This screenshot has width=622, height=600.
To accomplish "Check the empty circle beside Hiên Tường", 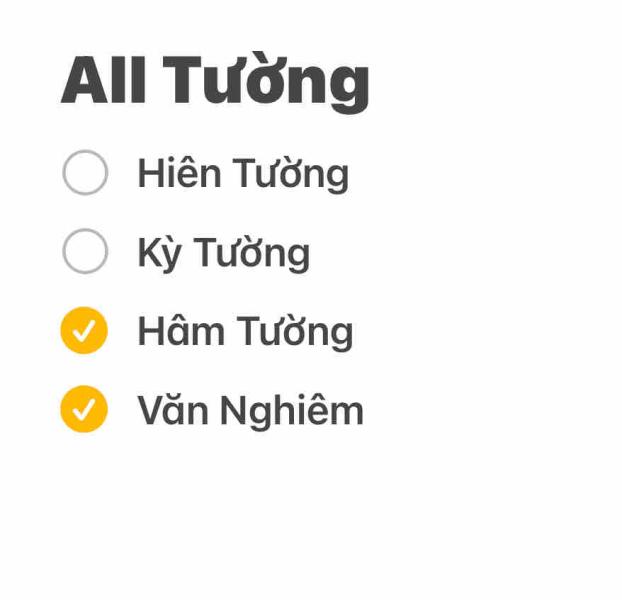I will coord(85,172).
